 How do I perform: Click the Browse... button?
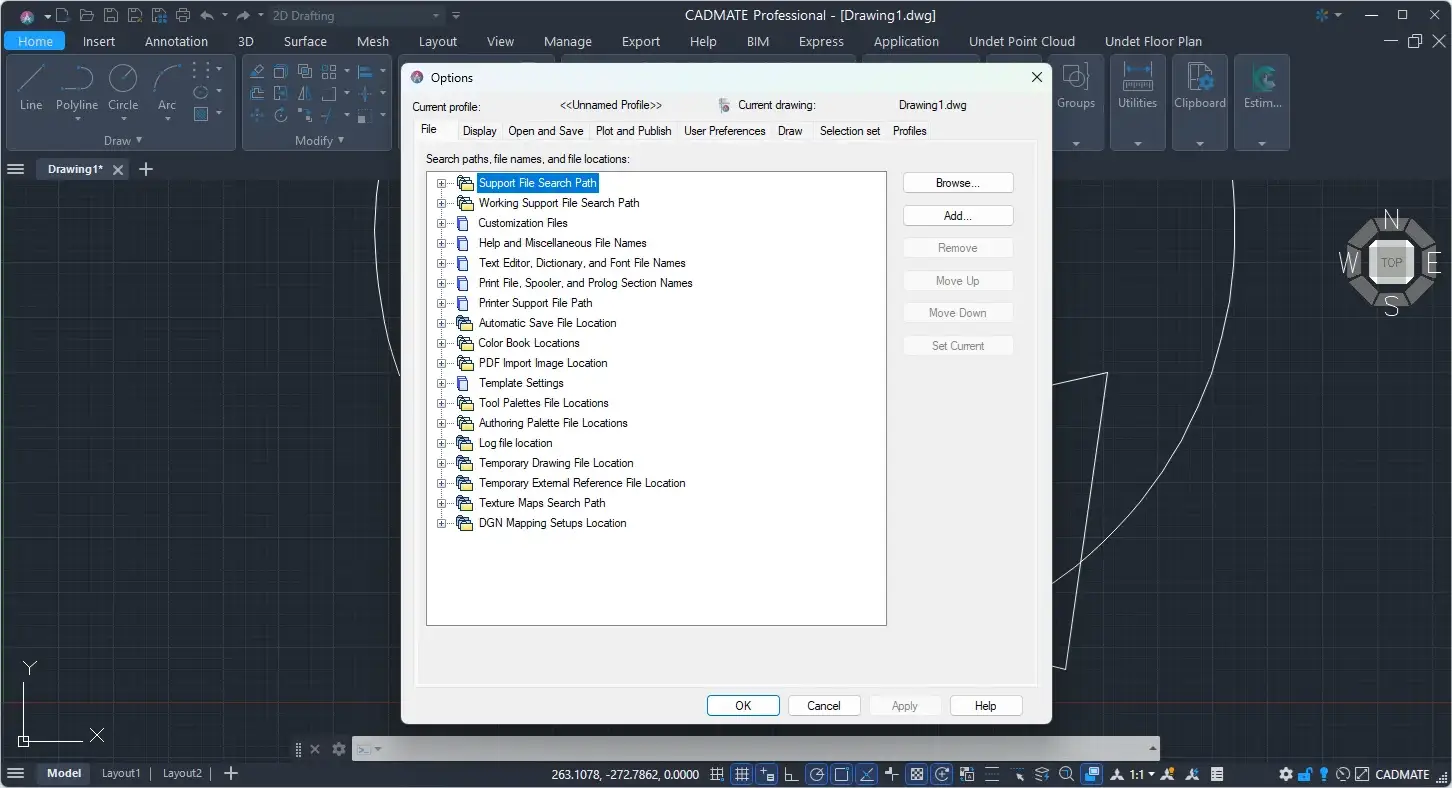click(x=958, y=183)
